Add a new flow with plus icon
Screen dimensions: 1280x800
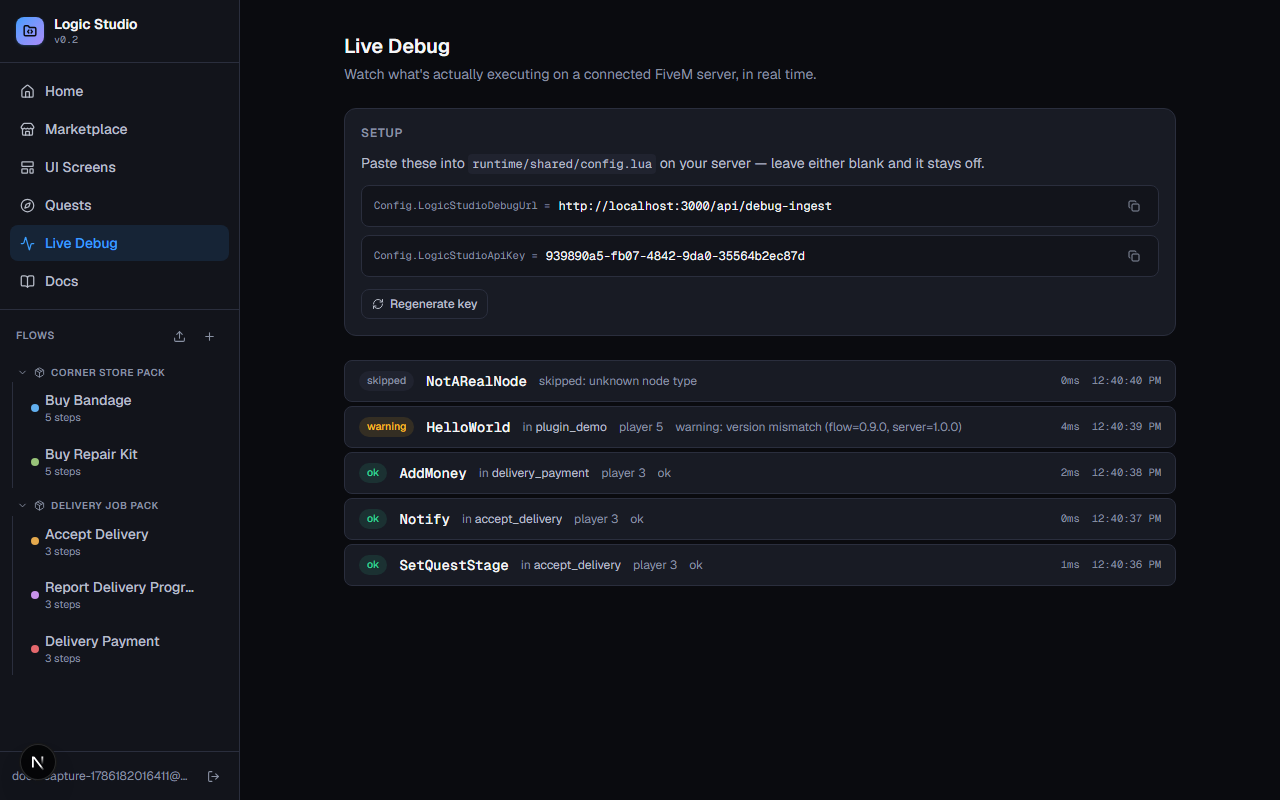click(210, 336)
